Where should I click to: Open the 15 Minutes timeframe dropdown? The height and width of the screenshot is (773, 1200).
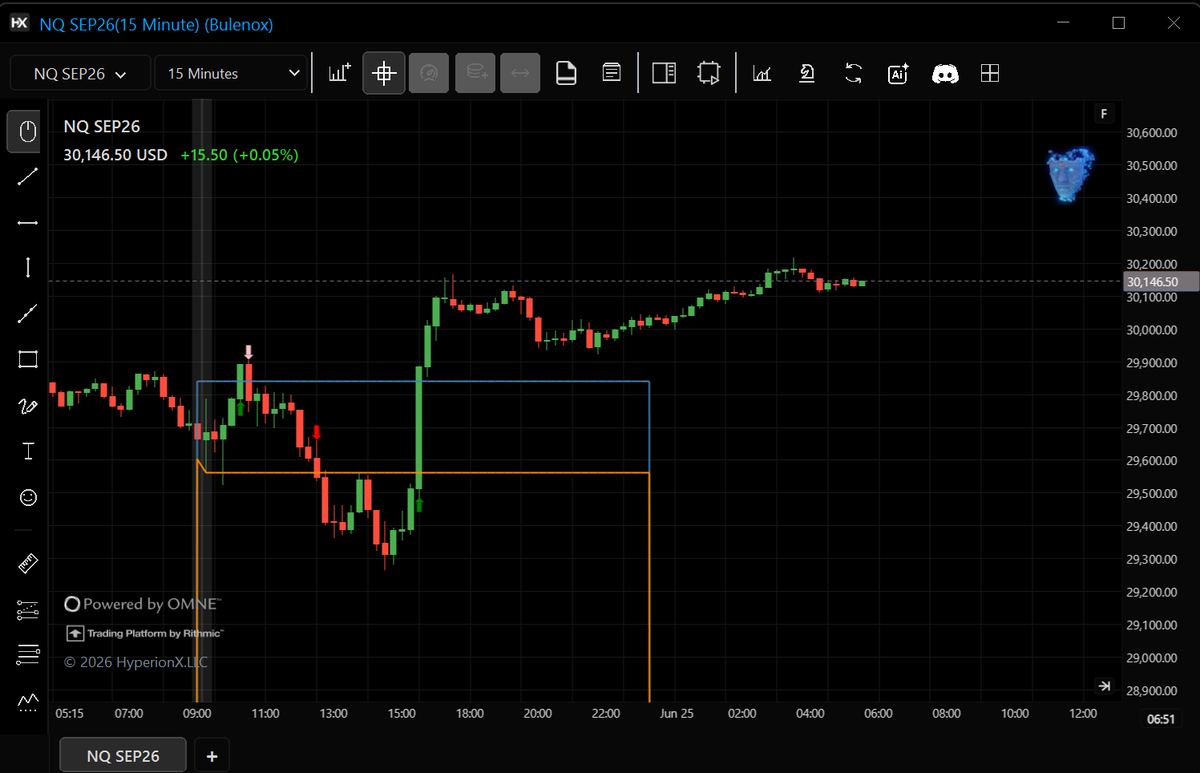(231, 73)
